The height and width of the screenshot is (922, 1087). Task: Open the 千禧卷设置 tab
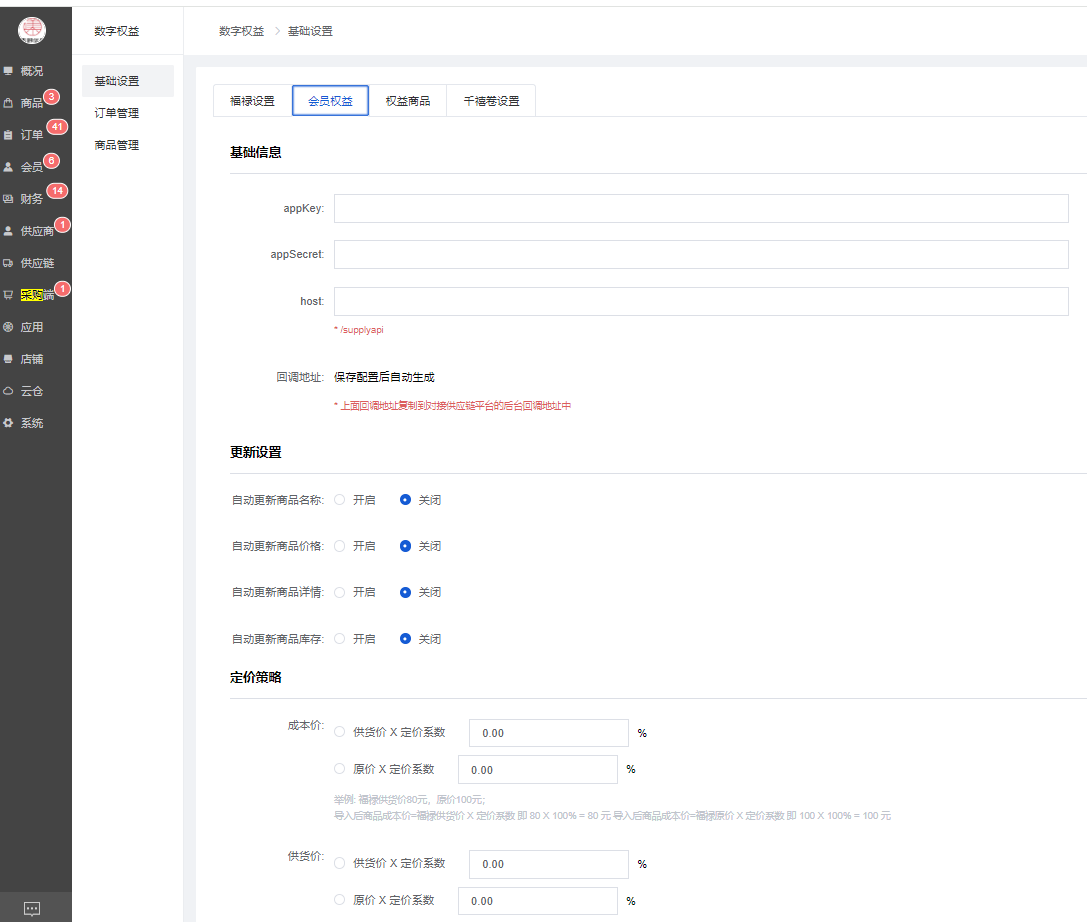[491, 101]
